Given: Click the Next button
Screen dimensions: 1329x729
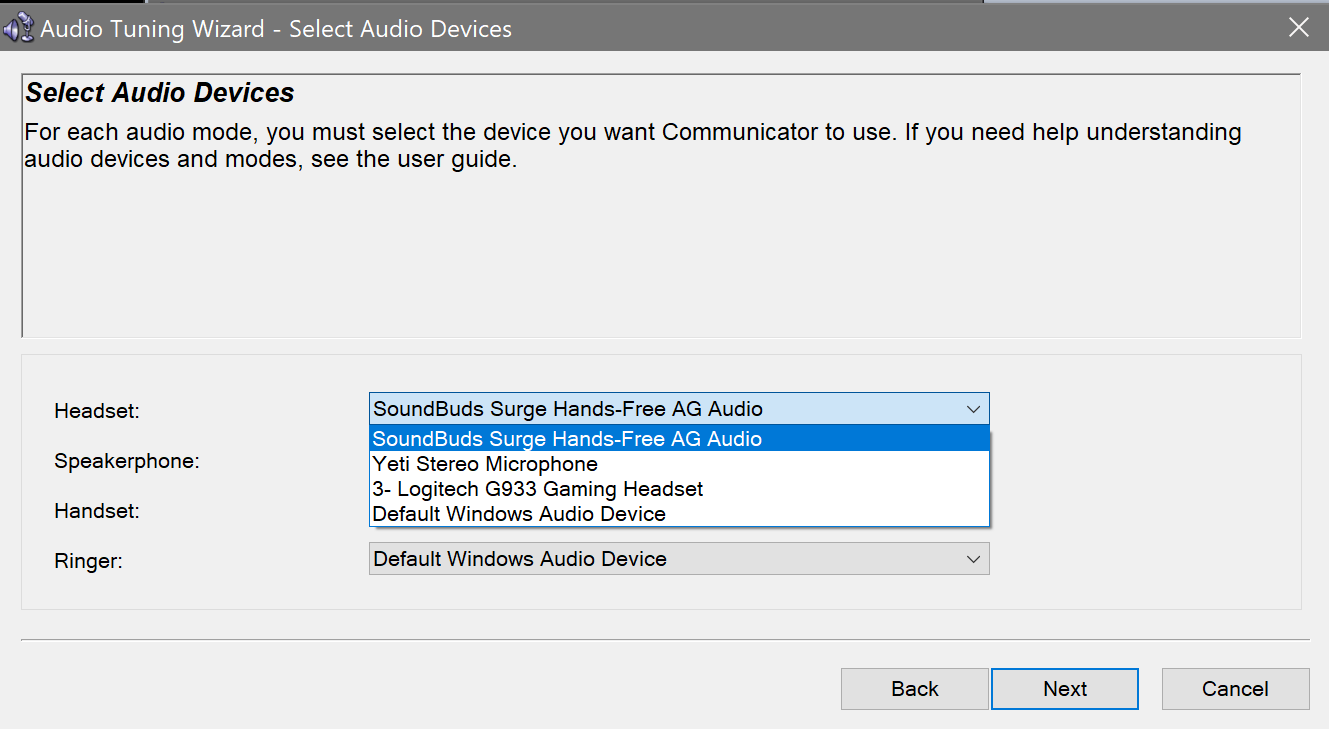Looking at the screenshot, I should pyautogui.click(x=1064, y=688).
